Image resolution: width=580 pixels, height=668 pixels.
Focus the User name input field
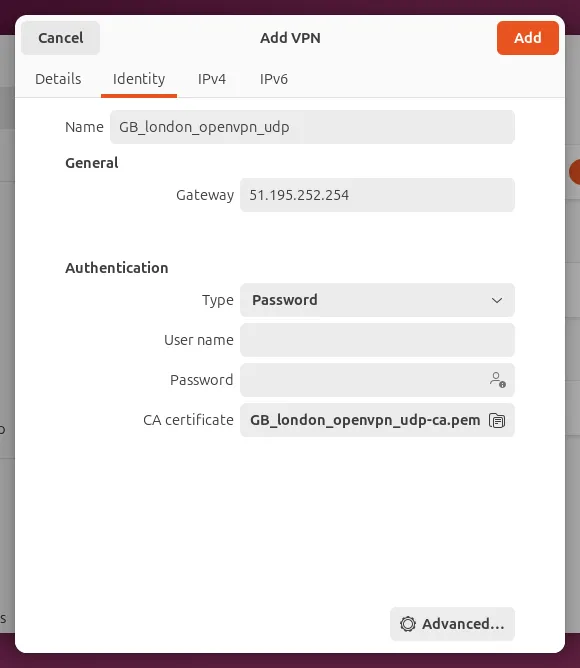point(377,340)
